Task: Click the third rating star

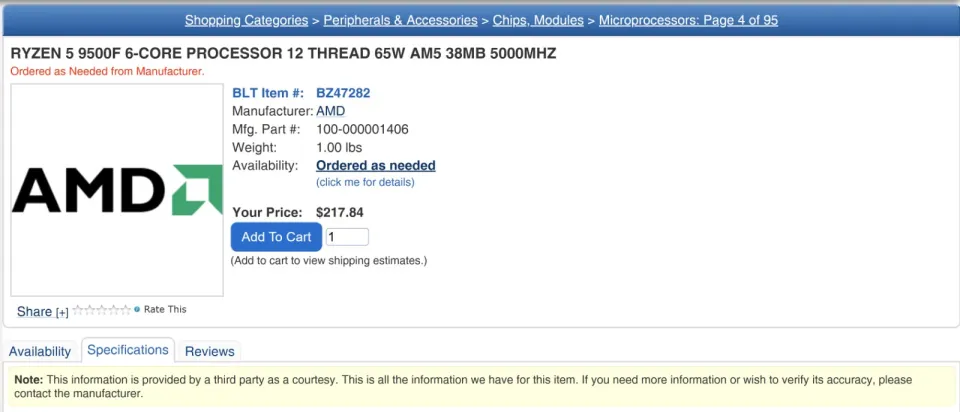Action: click(x=102, y=310)
